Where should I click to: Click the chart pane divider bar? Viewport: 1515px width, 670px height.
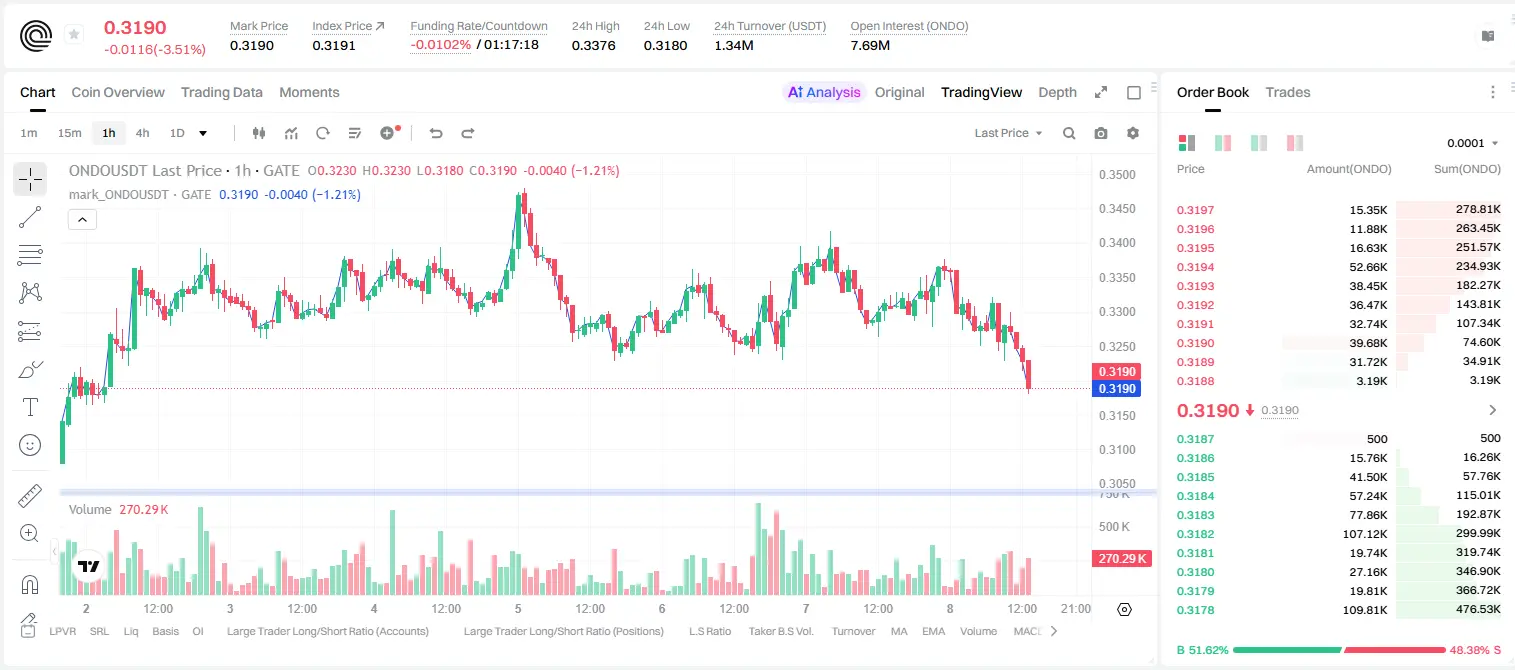click(608, 492)
